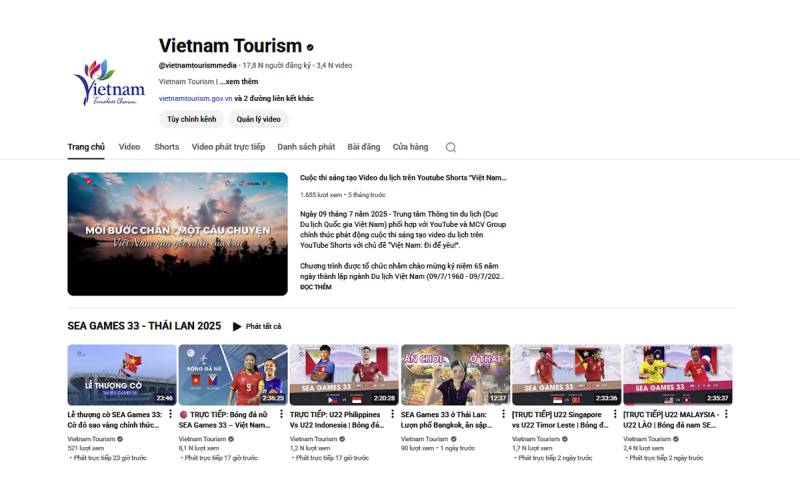Open SEA GAMES 33 - THÁI LAN 2025 section title
800x500 pixels.
(144, 326)
